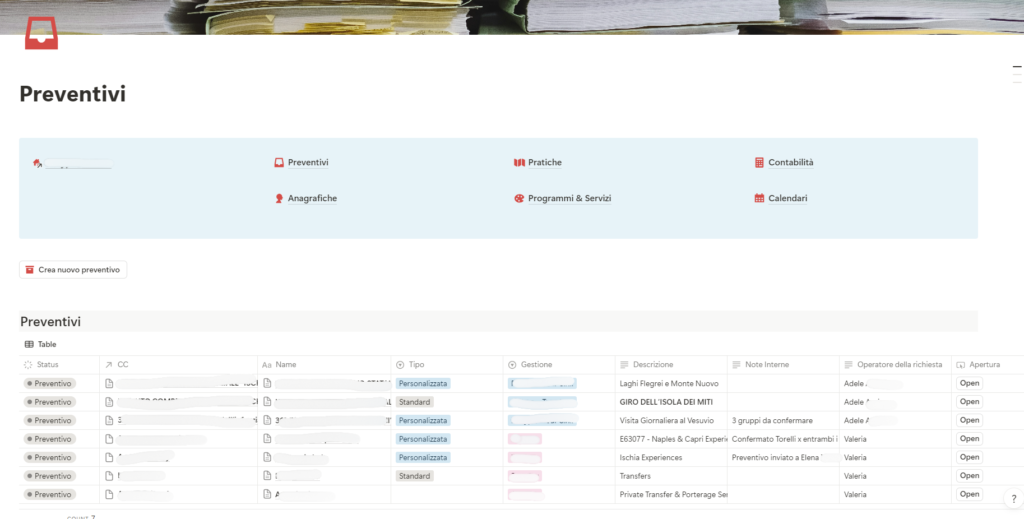Select the Table view tab
Viewport: 1024px width, 519px height.
pos(40,344)
